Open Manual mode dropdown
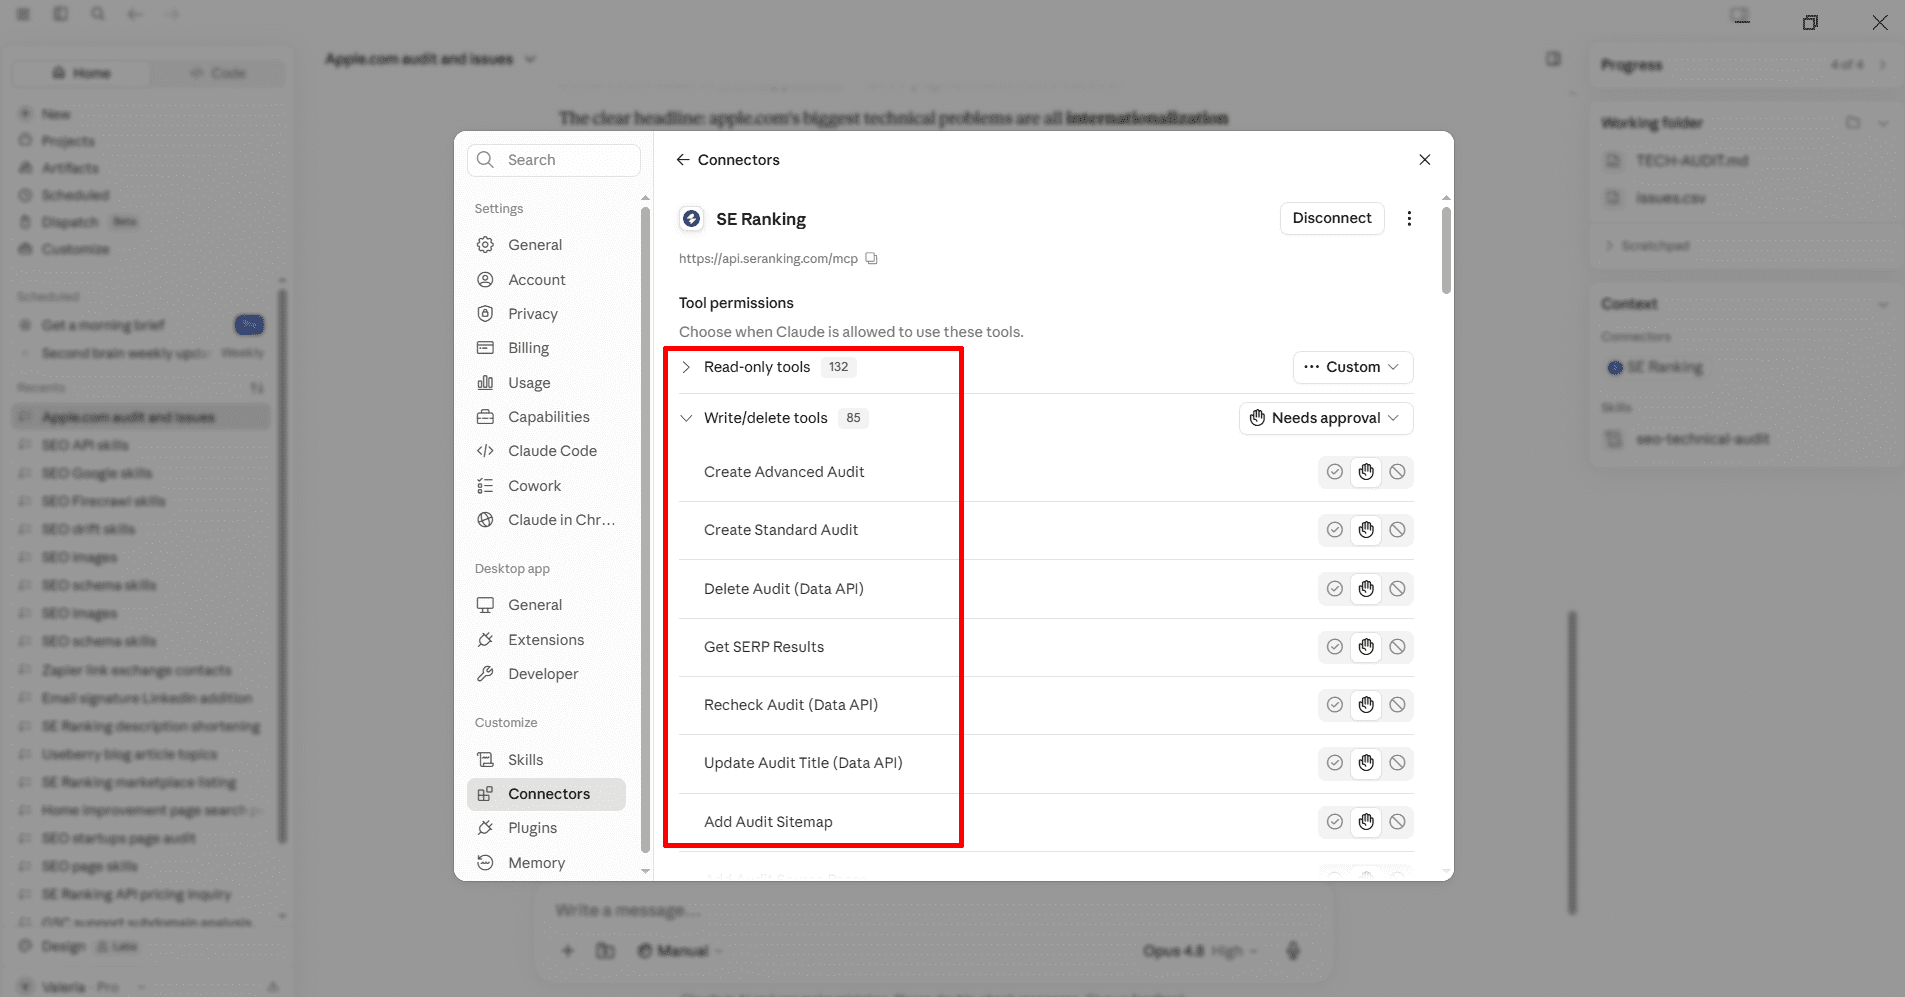Viewport: 1905px width, 997px height. pos(679,951)
